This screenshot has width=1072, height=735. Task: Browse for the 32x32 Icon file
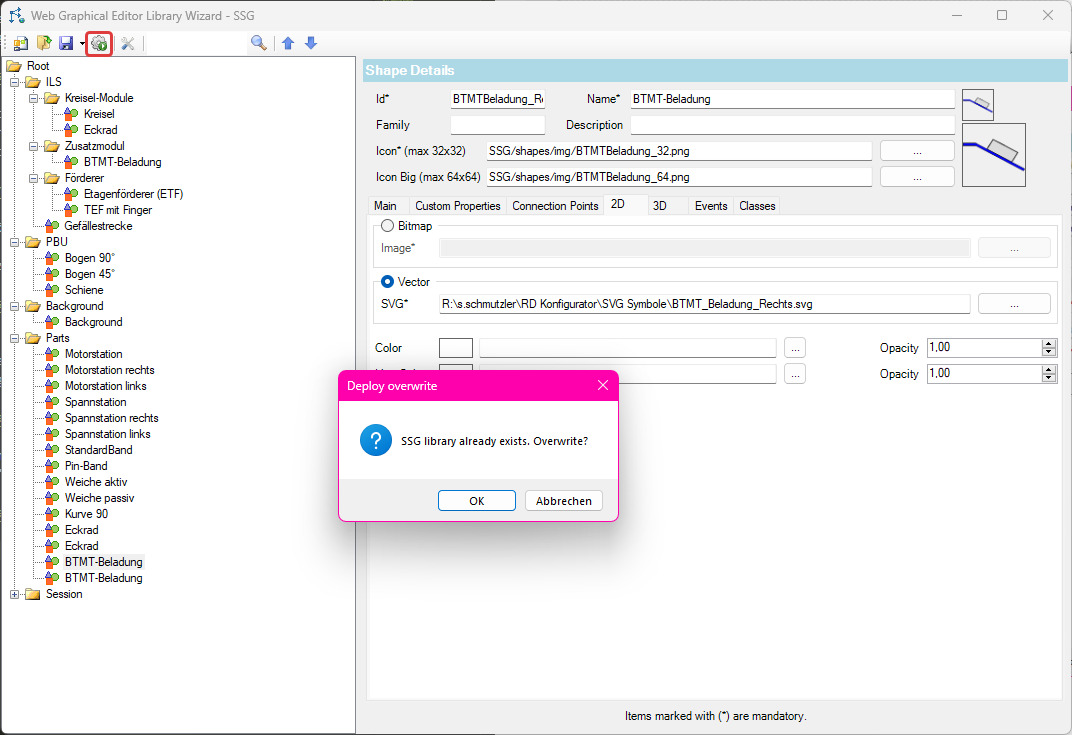coord(917,151)
